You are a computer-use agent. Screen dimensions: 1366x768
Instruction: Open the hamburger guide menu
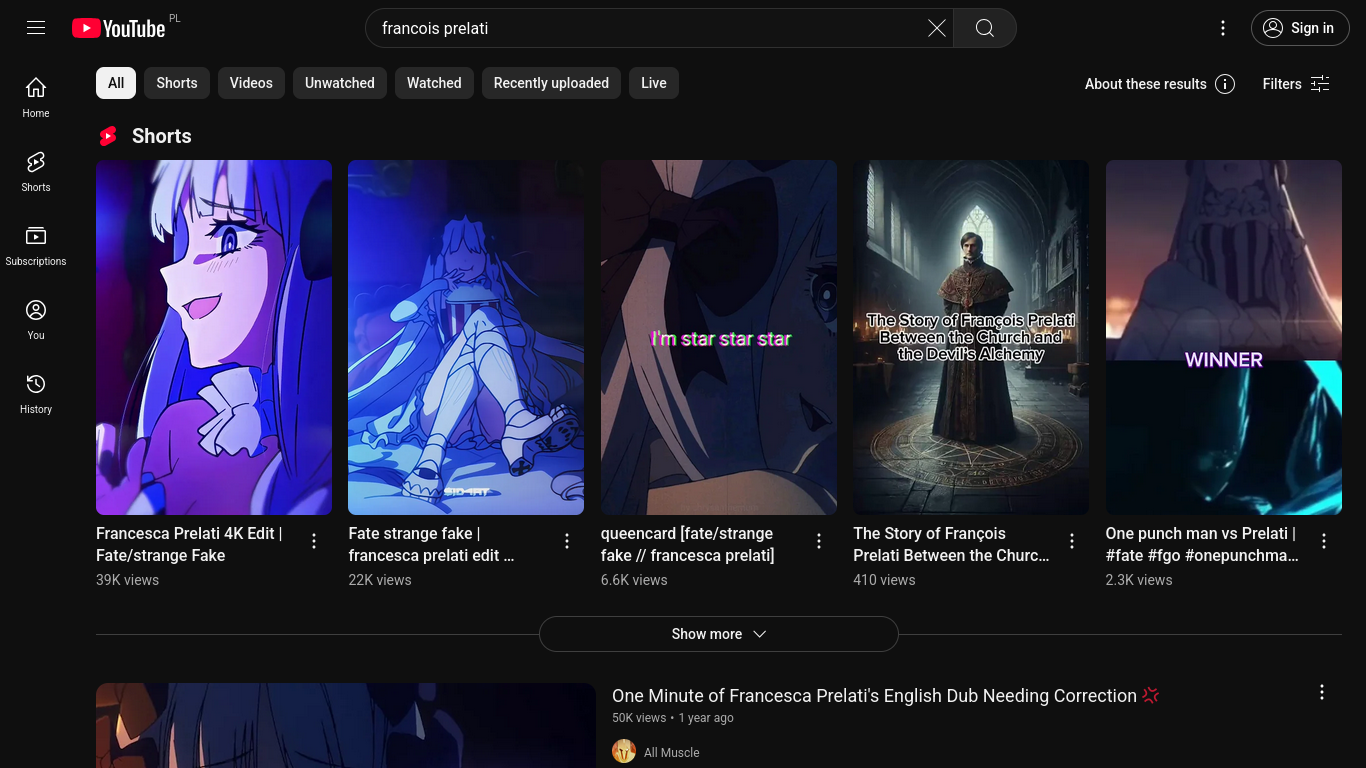pyautogui.click(x=36, y=28)
